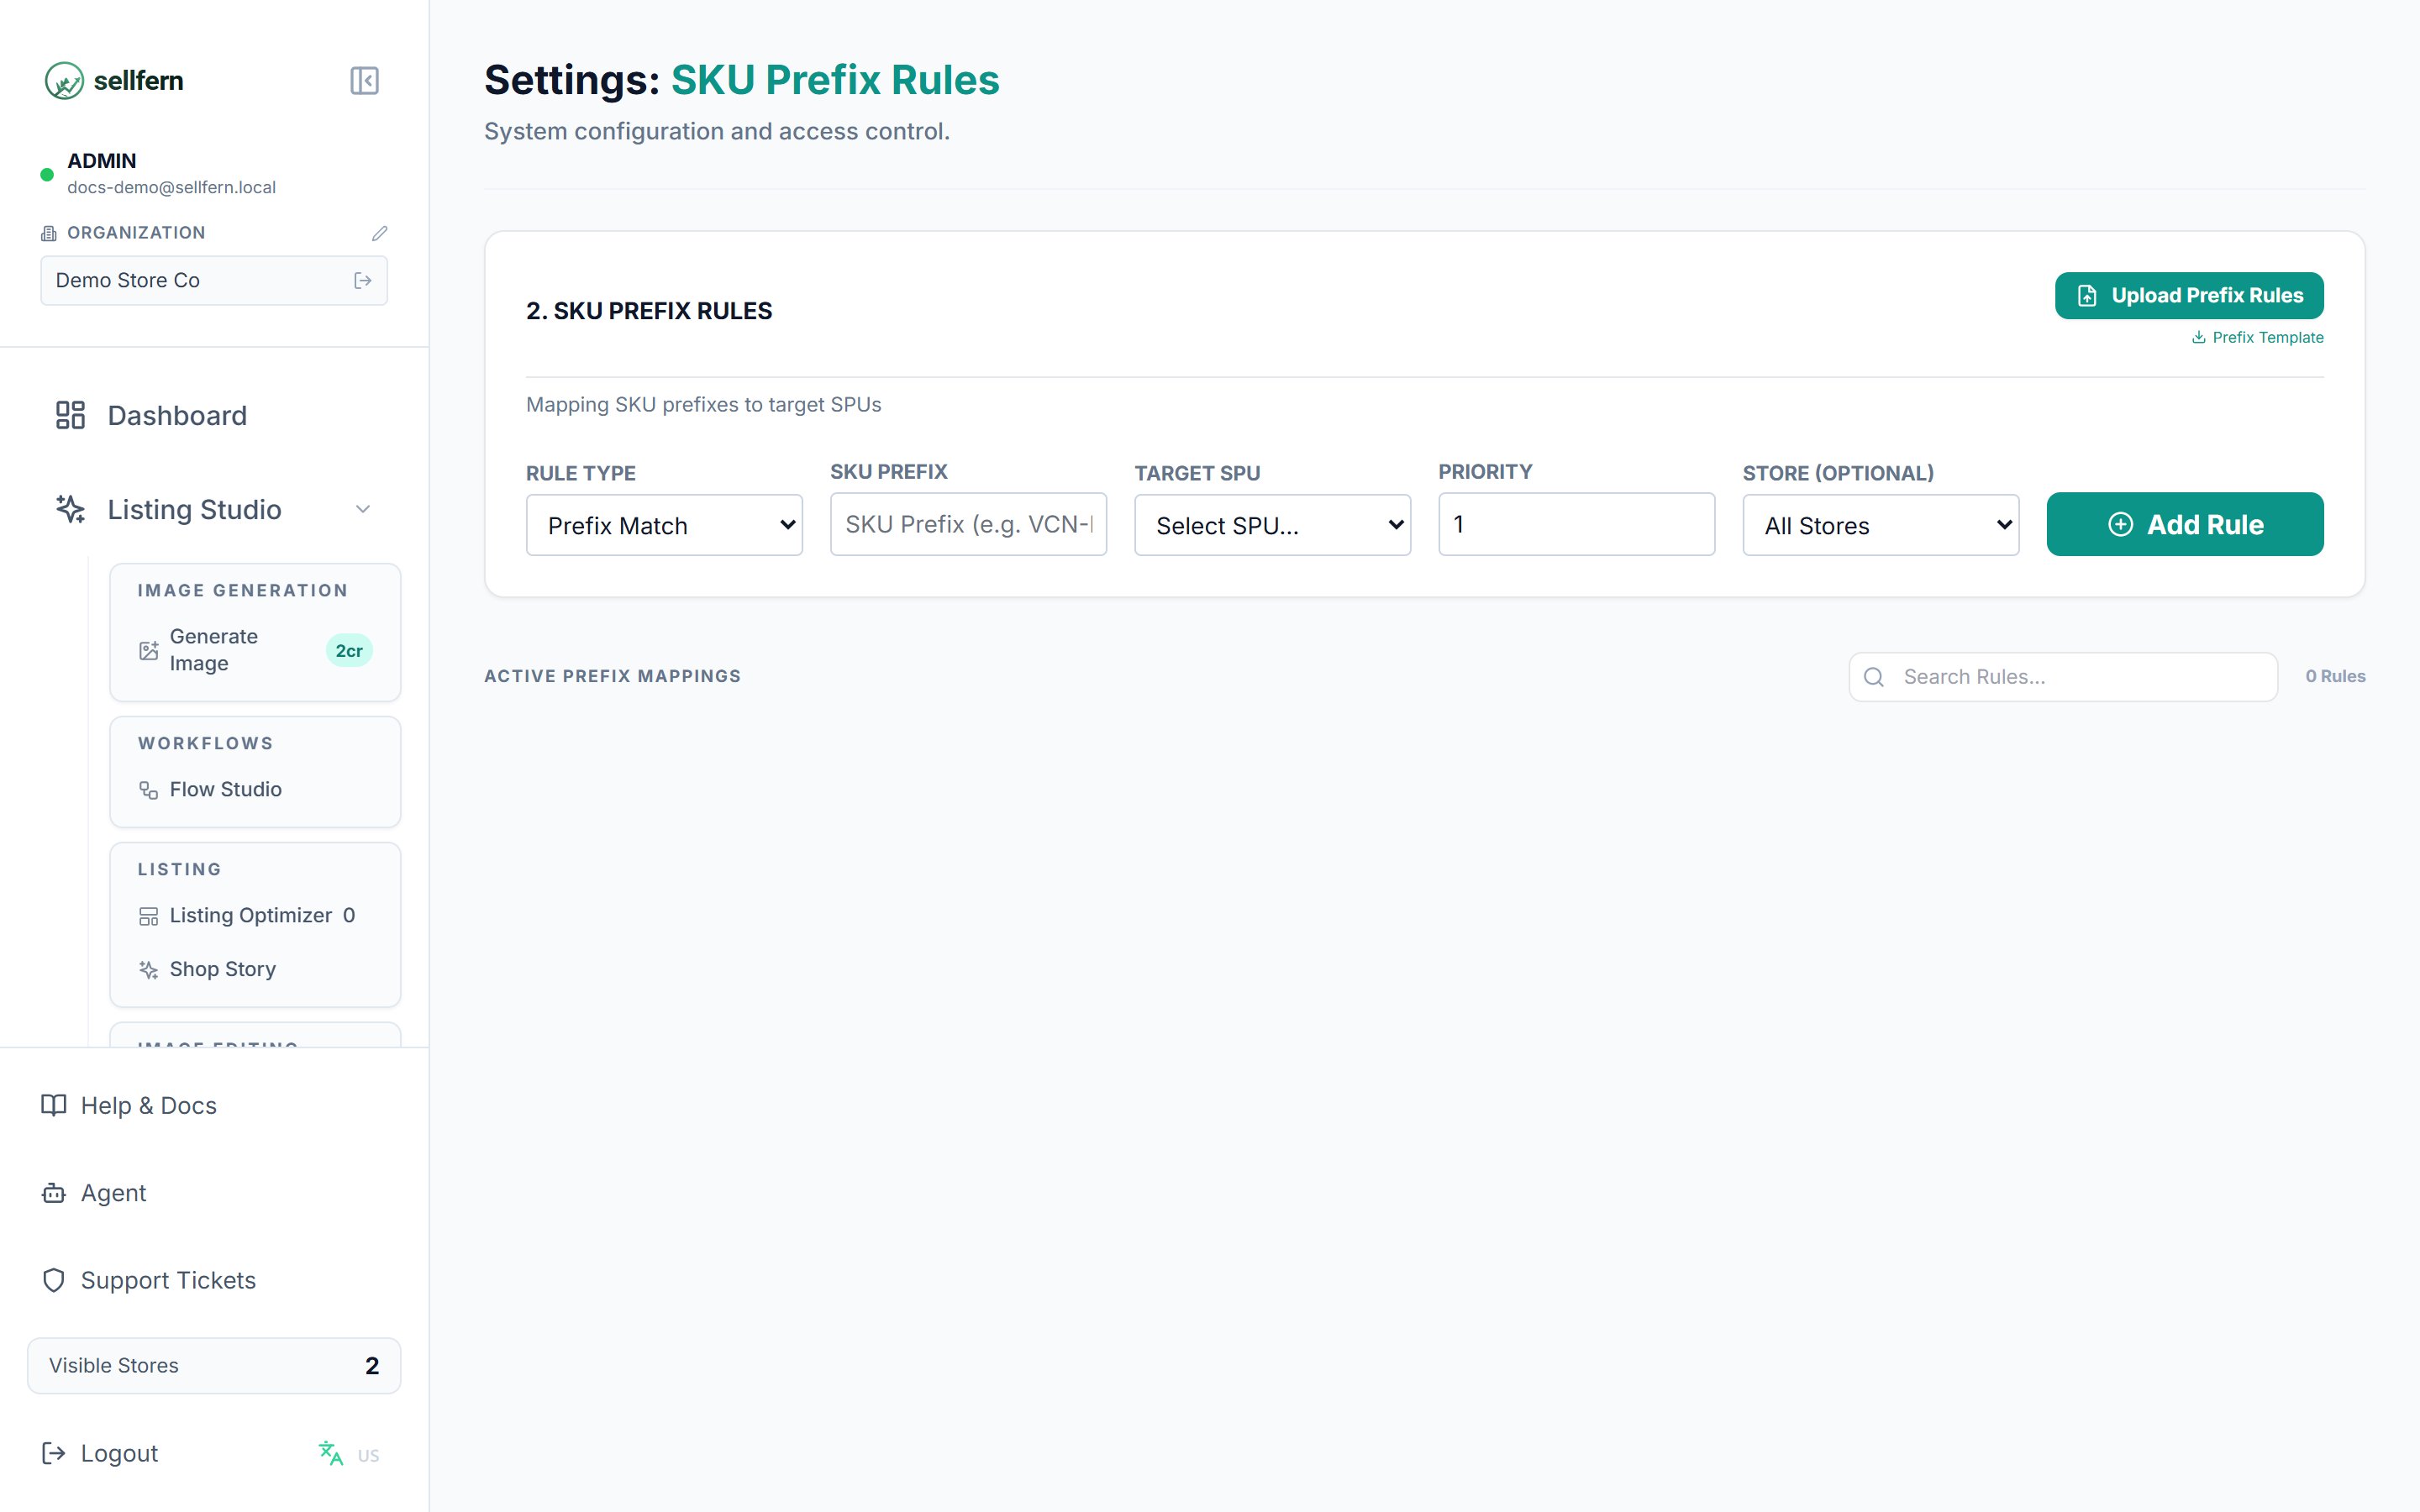2420x1512 pixels.
Task: Click the download icon beside Prefix Template
Action: [x=2199, y=337]
